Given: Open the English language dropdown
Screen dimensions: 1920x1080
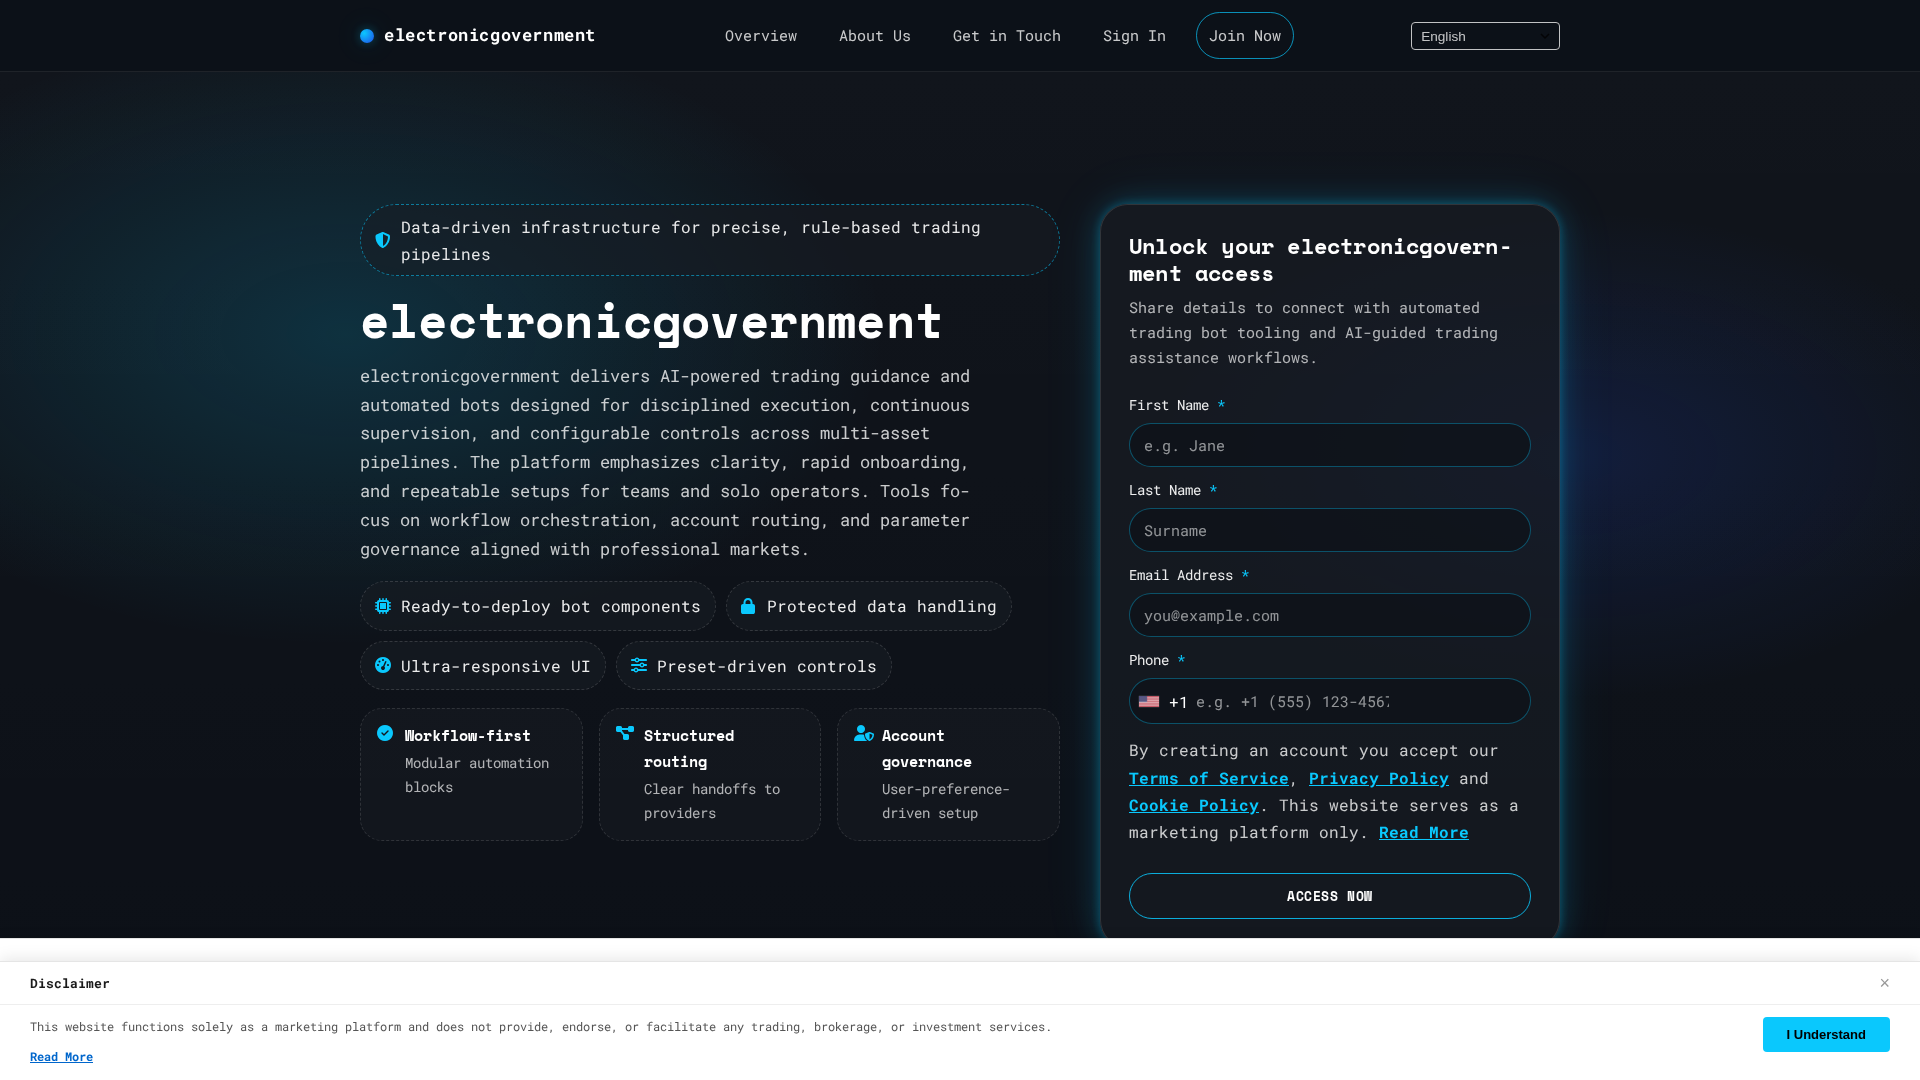Looking at the screenshot, I should click(x=1485, y=36).
